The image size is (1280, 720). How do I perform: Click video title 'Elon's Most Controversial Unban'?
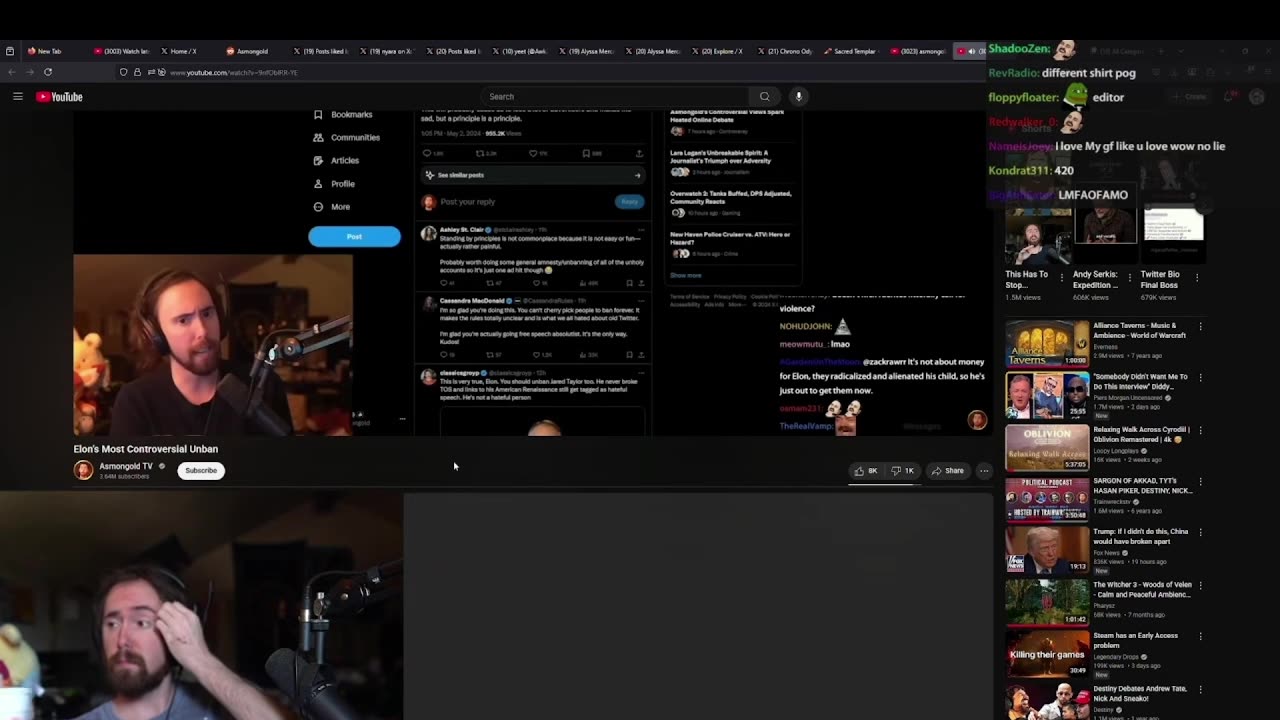pos(145,449)
